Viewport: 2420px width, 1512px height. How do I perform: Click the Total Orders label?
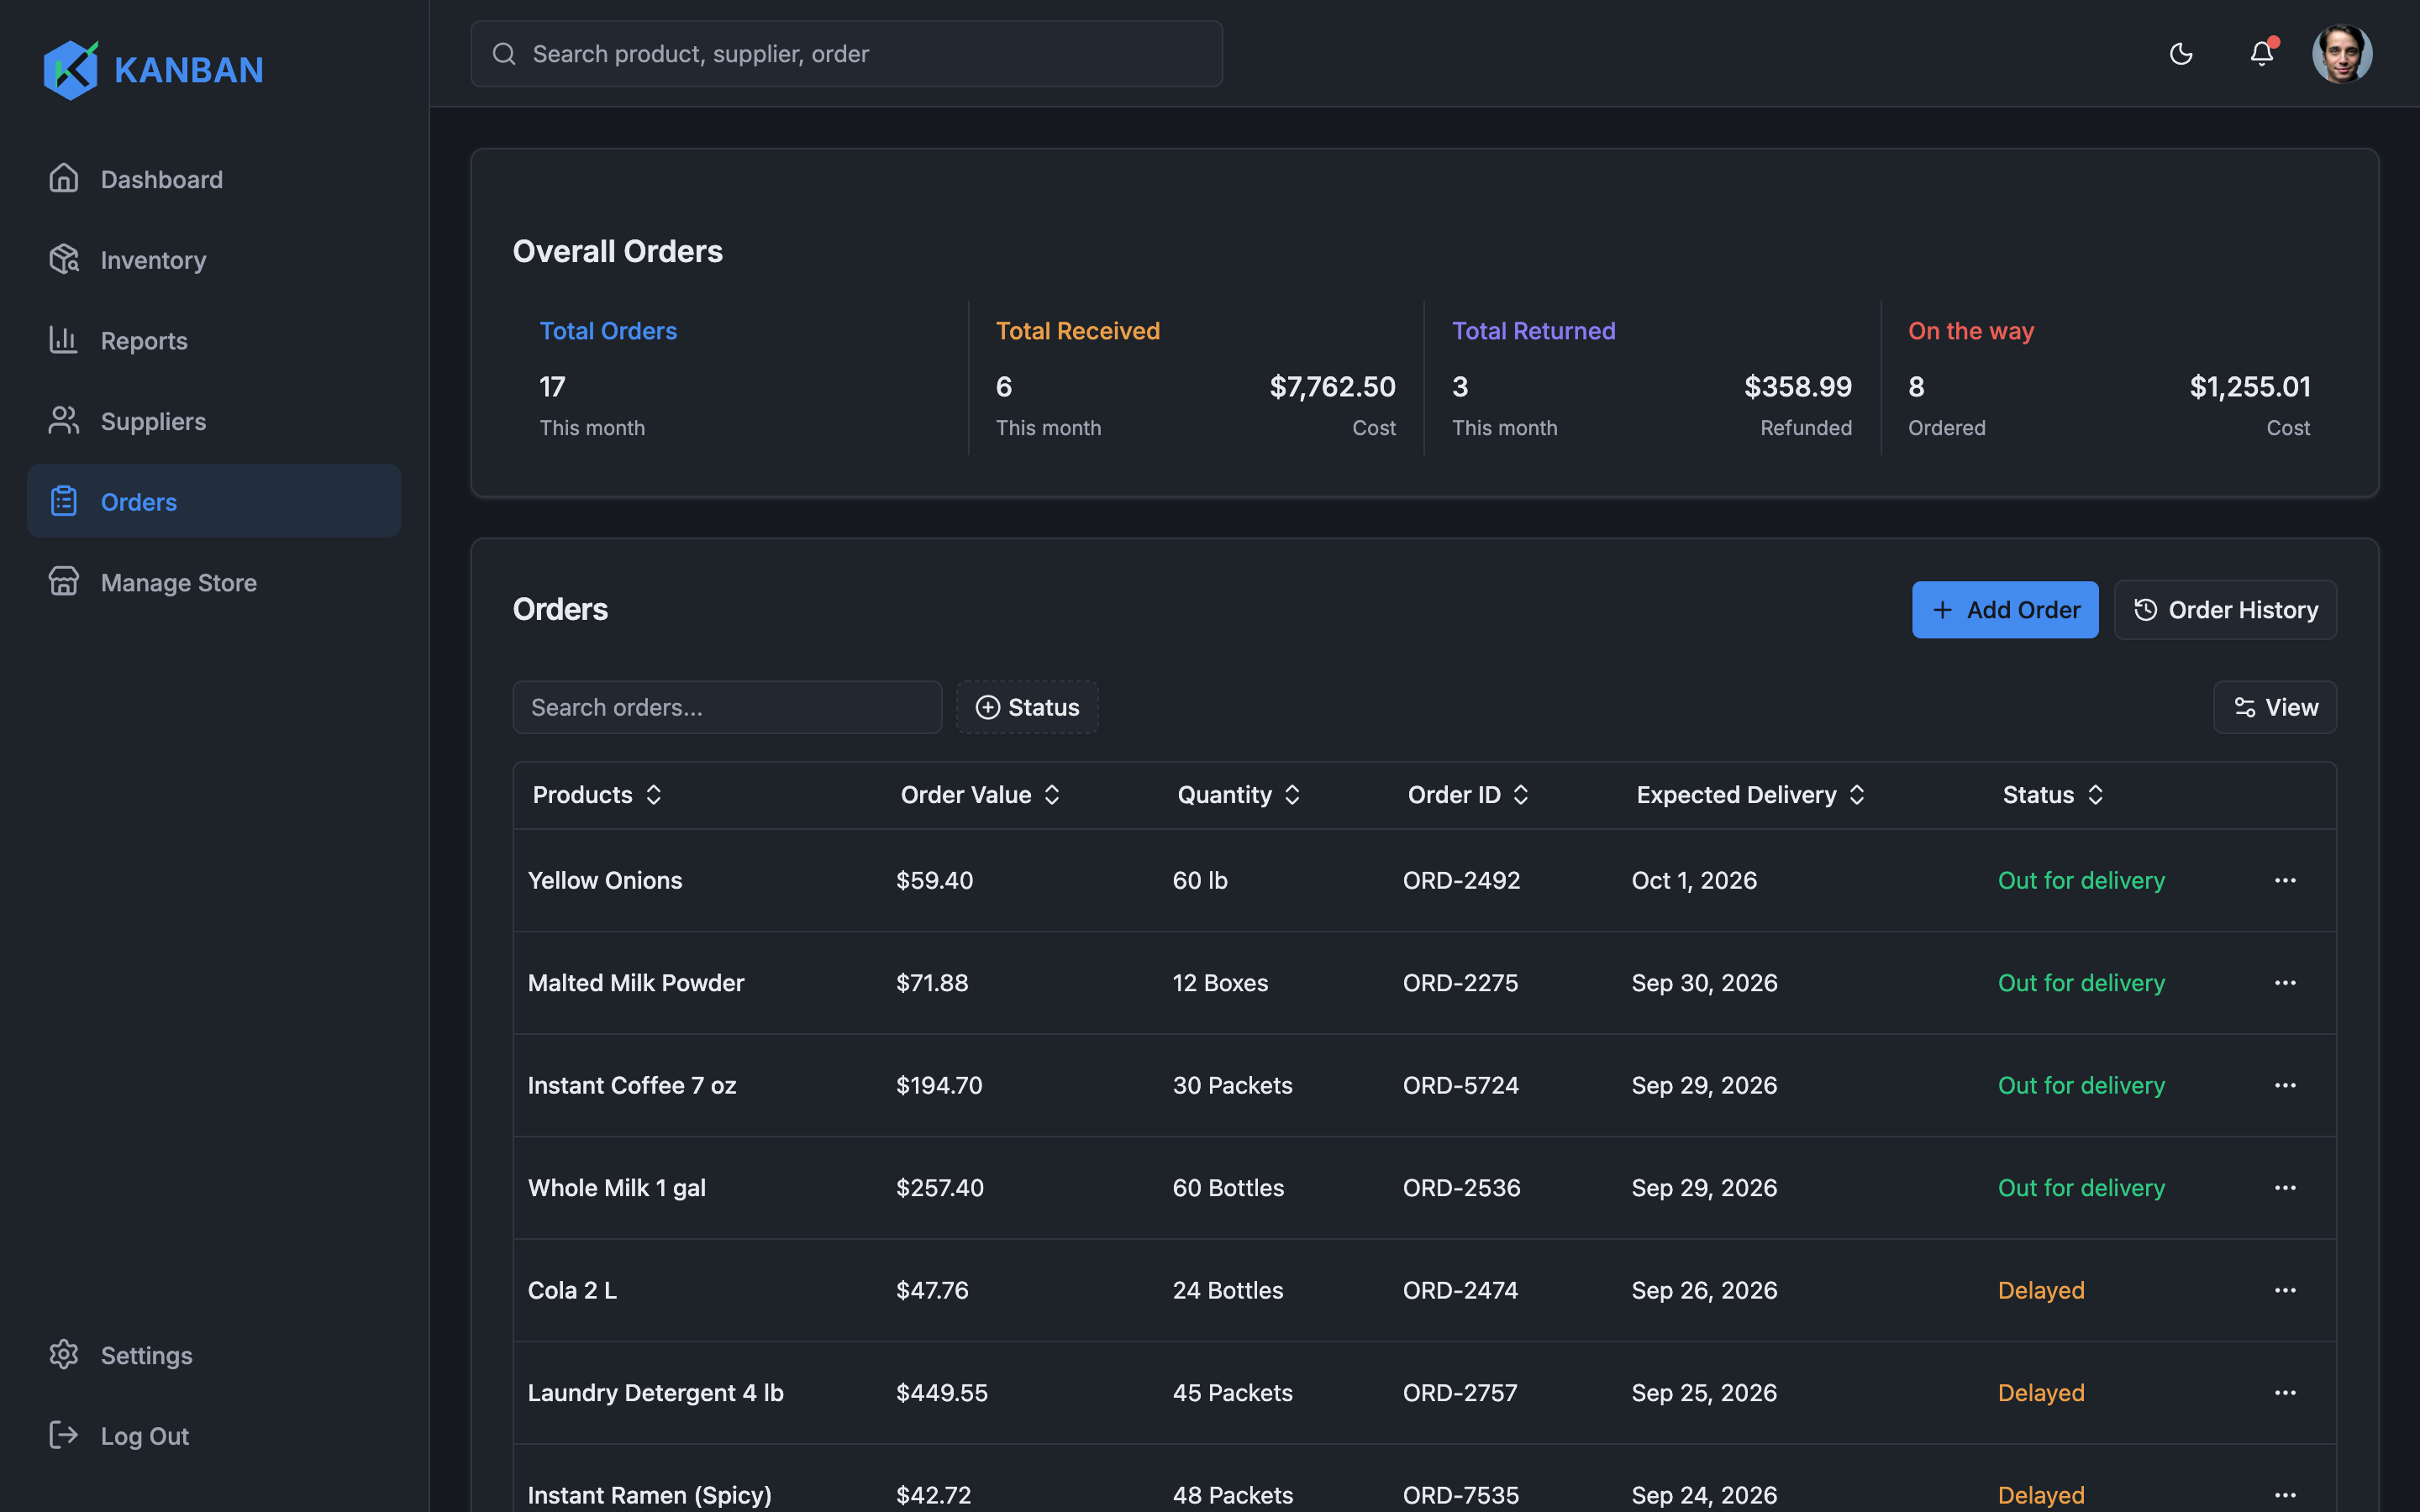[608, 331]
